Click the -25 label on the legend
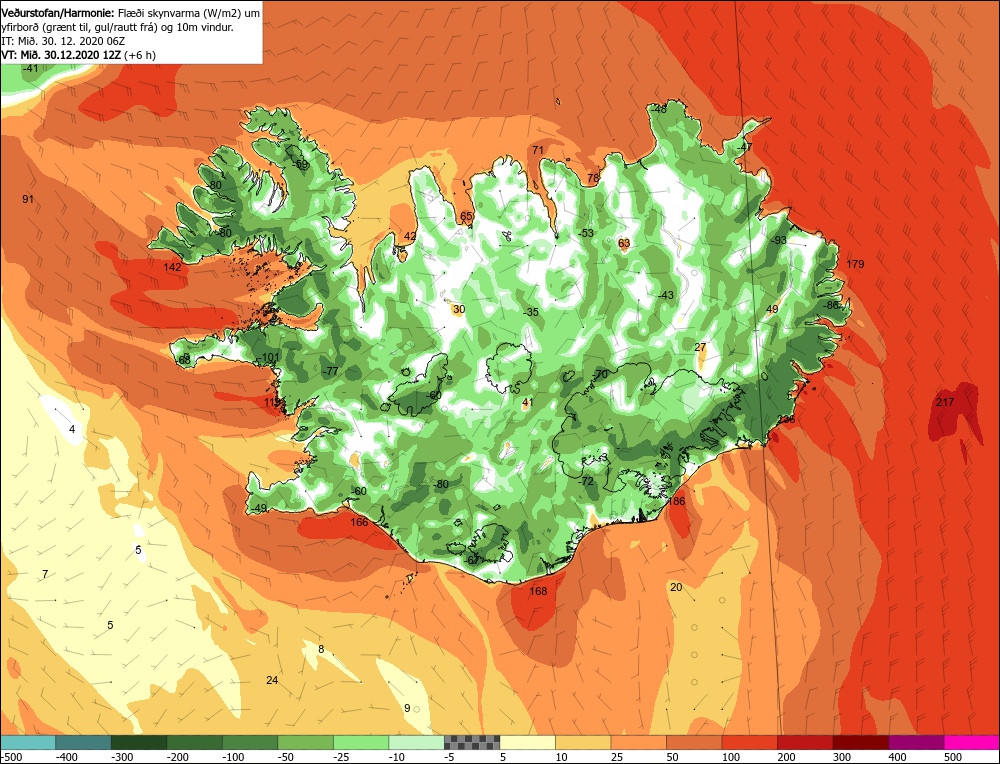This screenshot has height=764, width=1000. coord(341,758)
